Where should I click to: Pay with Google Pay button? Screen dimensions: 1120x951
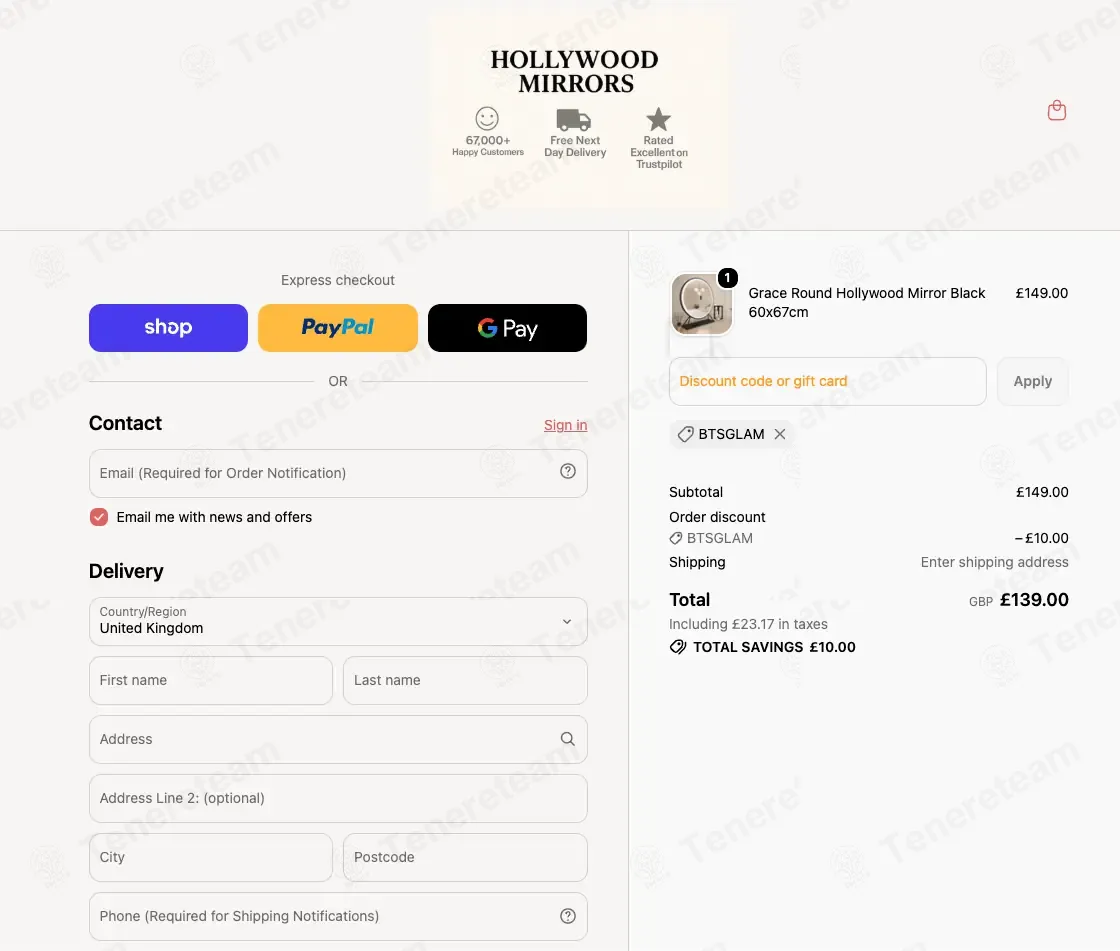[507, 328]
